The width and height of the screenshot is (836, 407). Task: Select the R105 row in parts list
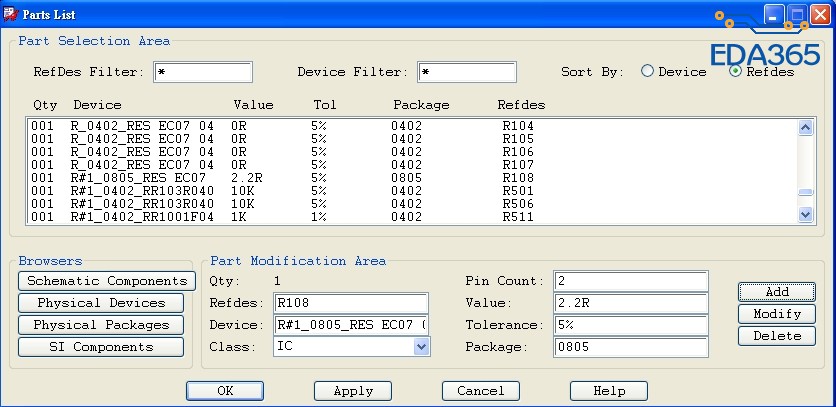point(412,139)
